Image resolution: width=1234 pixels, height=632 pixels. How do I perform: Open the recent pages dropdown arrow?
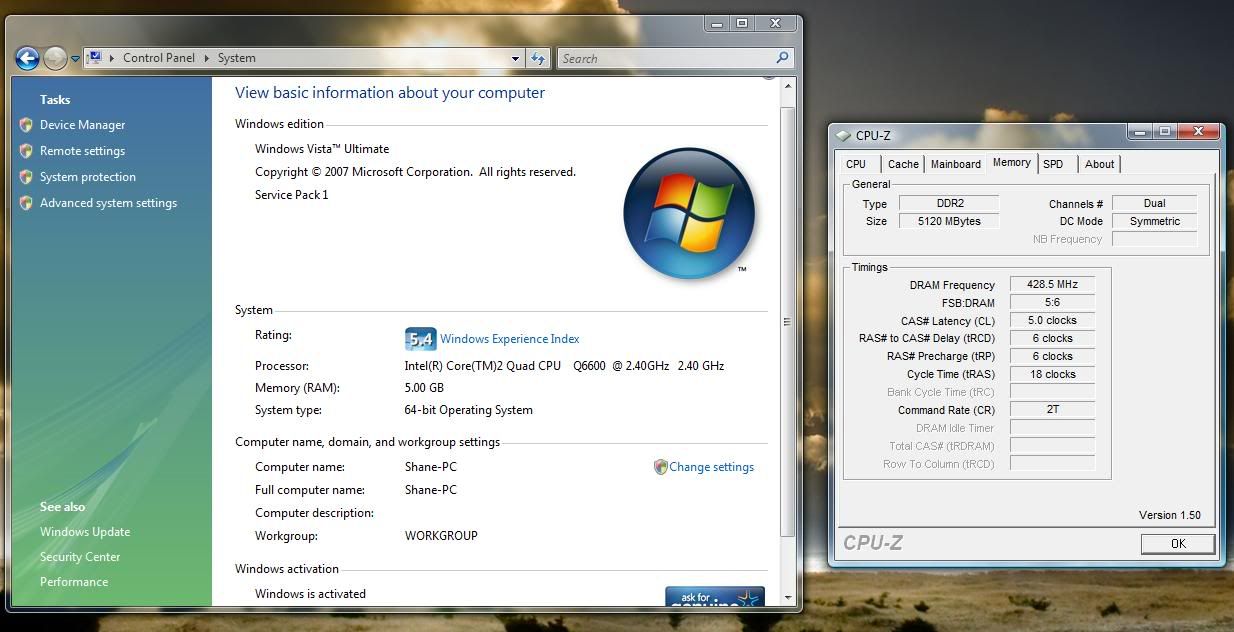click(x=75, y=59)
